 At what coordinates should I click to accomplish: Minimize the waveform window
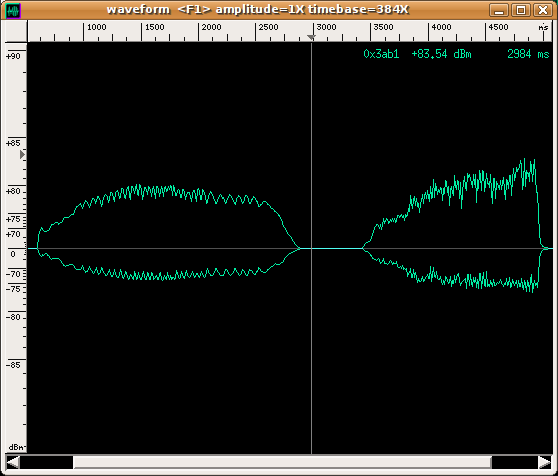[499, 10]
